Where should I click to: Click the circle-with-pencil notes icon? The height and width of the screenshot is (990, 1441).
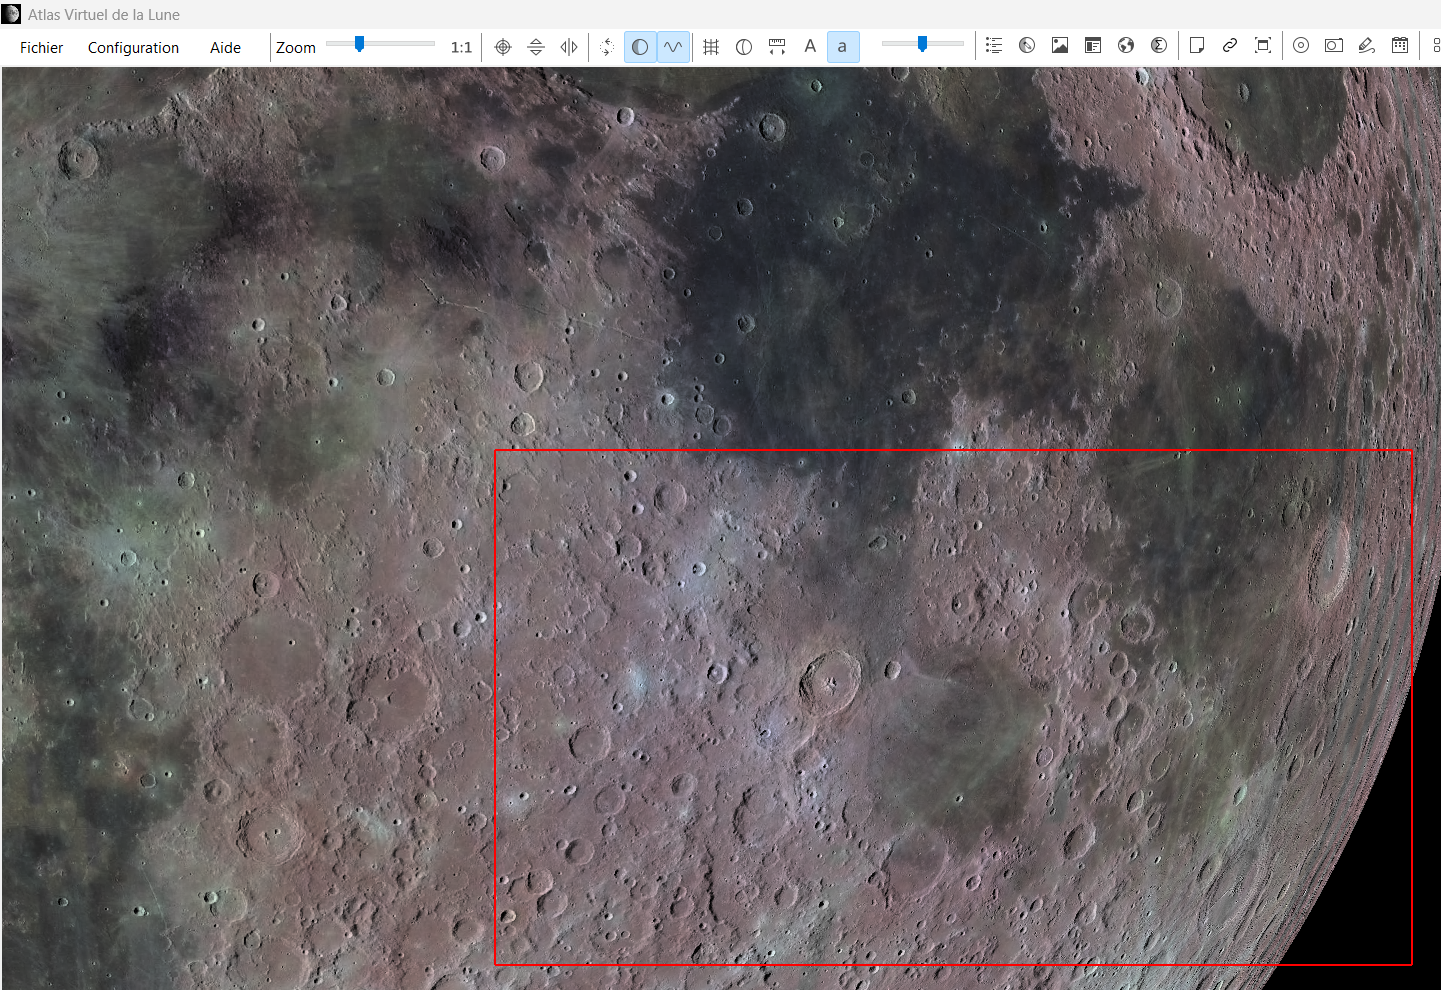tap(1027, 46)
